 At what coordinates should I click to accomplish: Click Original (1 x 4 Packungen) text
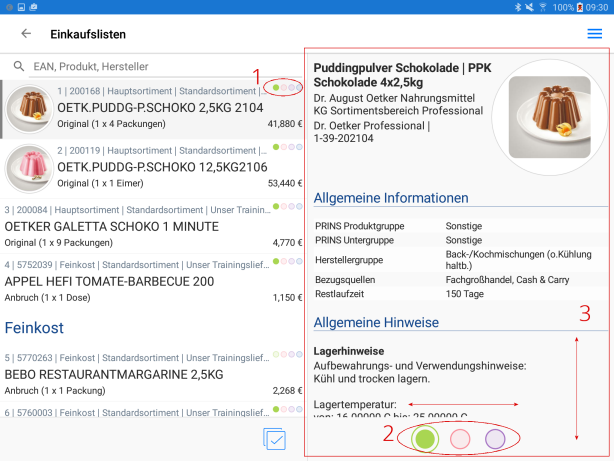(x=111, y=124)
